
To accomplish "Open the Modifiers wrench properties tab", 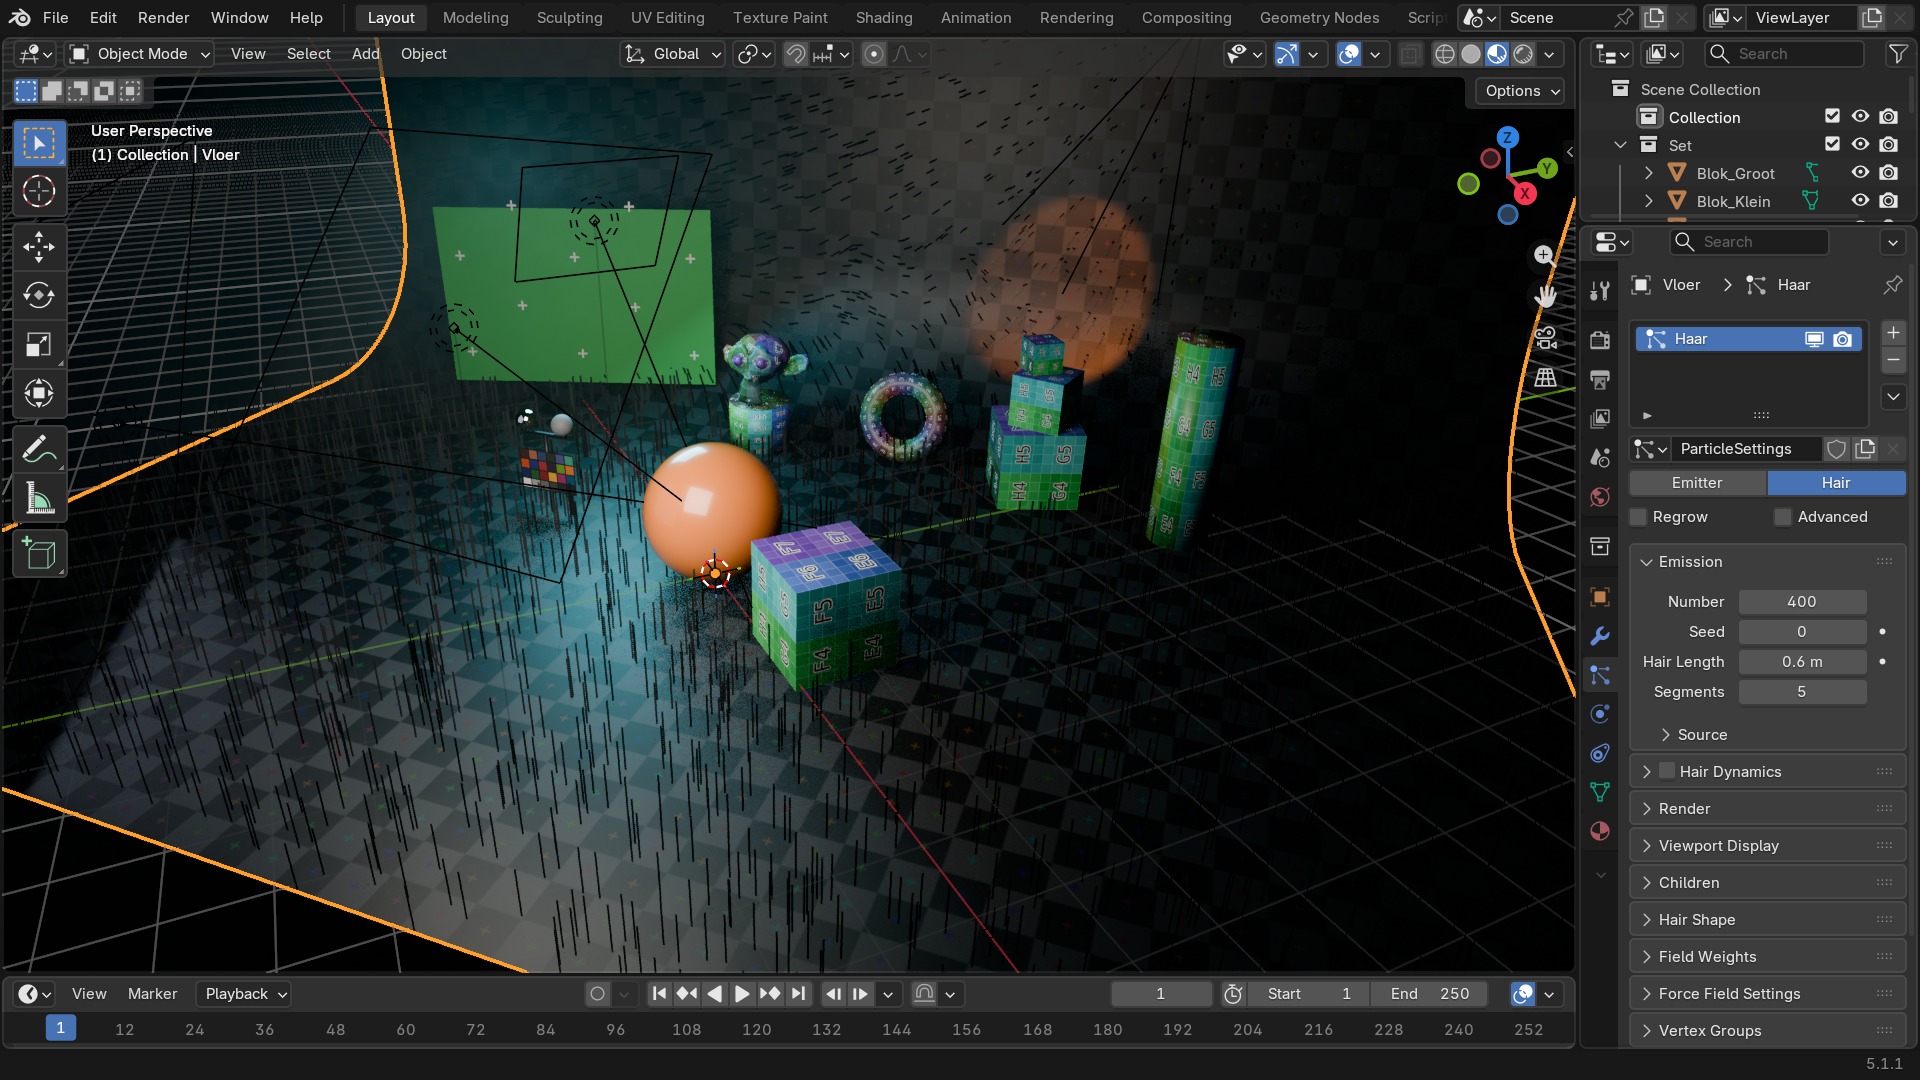I will coord(1600,636).
